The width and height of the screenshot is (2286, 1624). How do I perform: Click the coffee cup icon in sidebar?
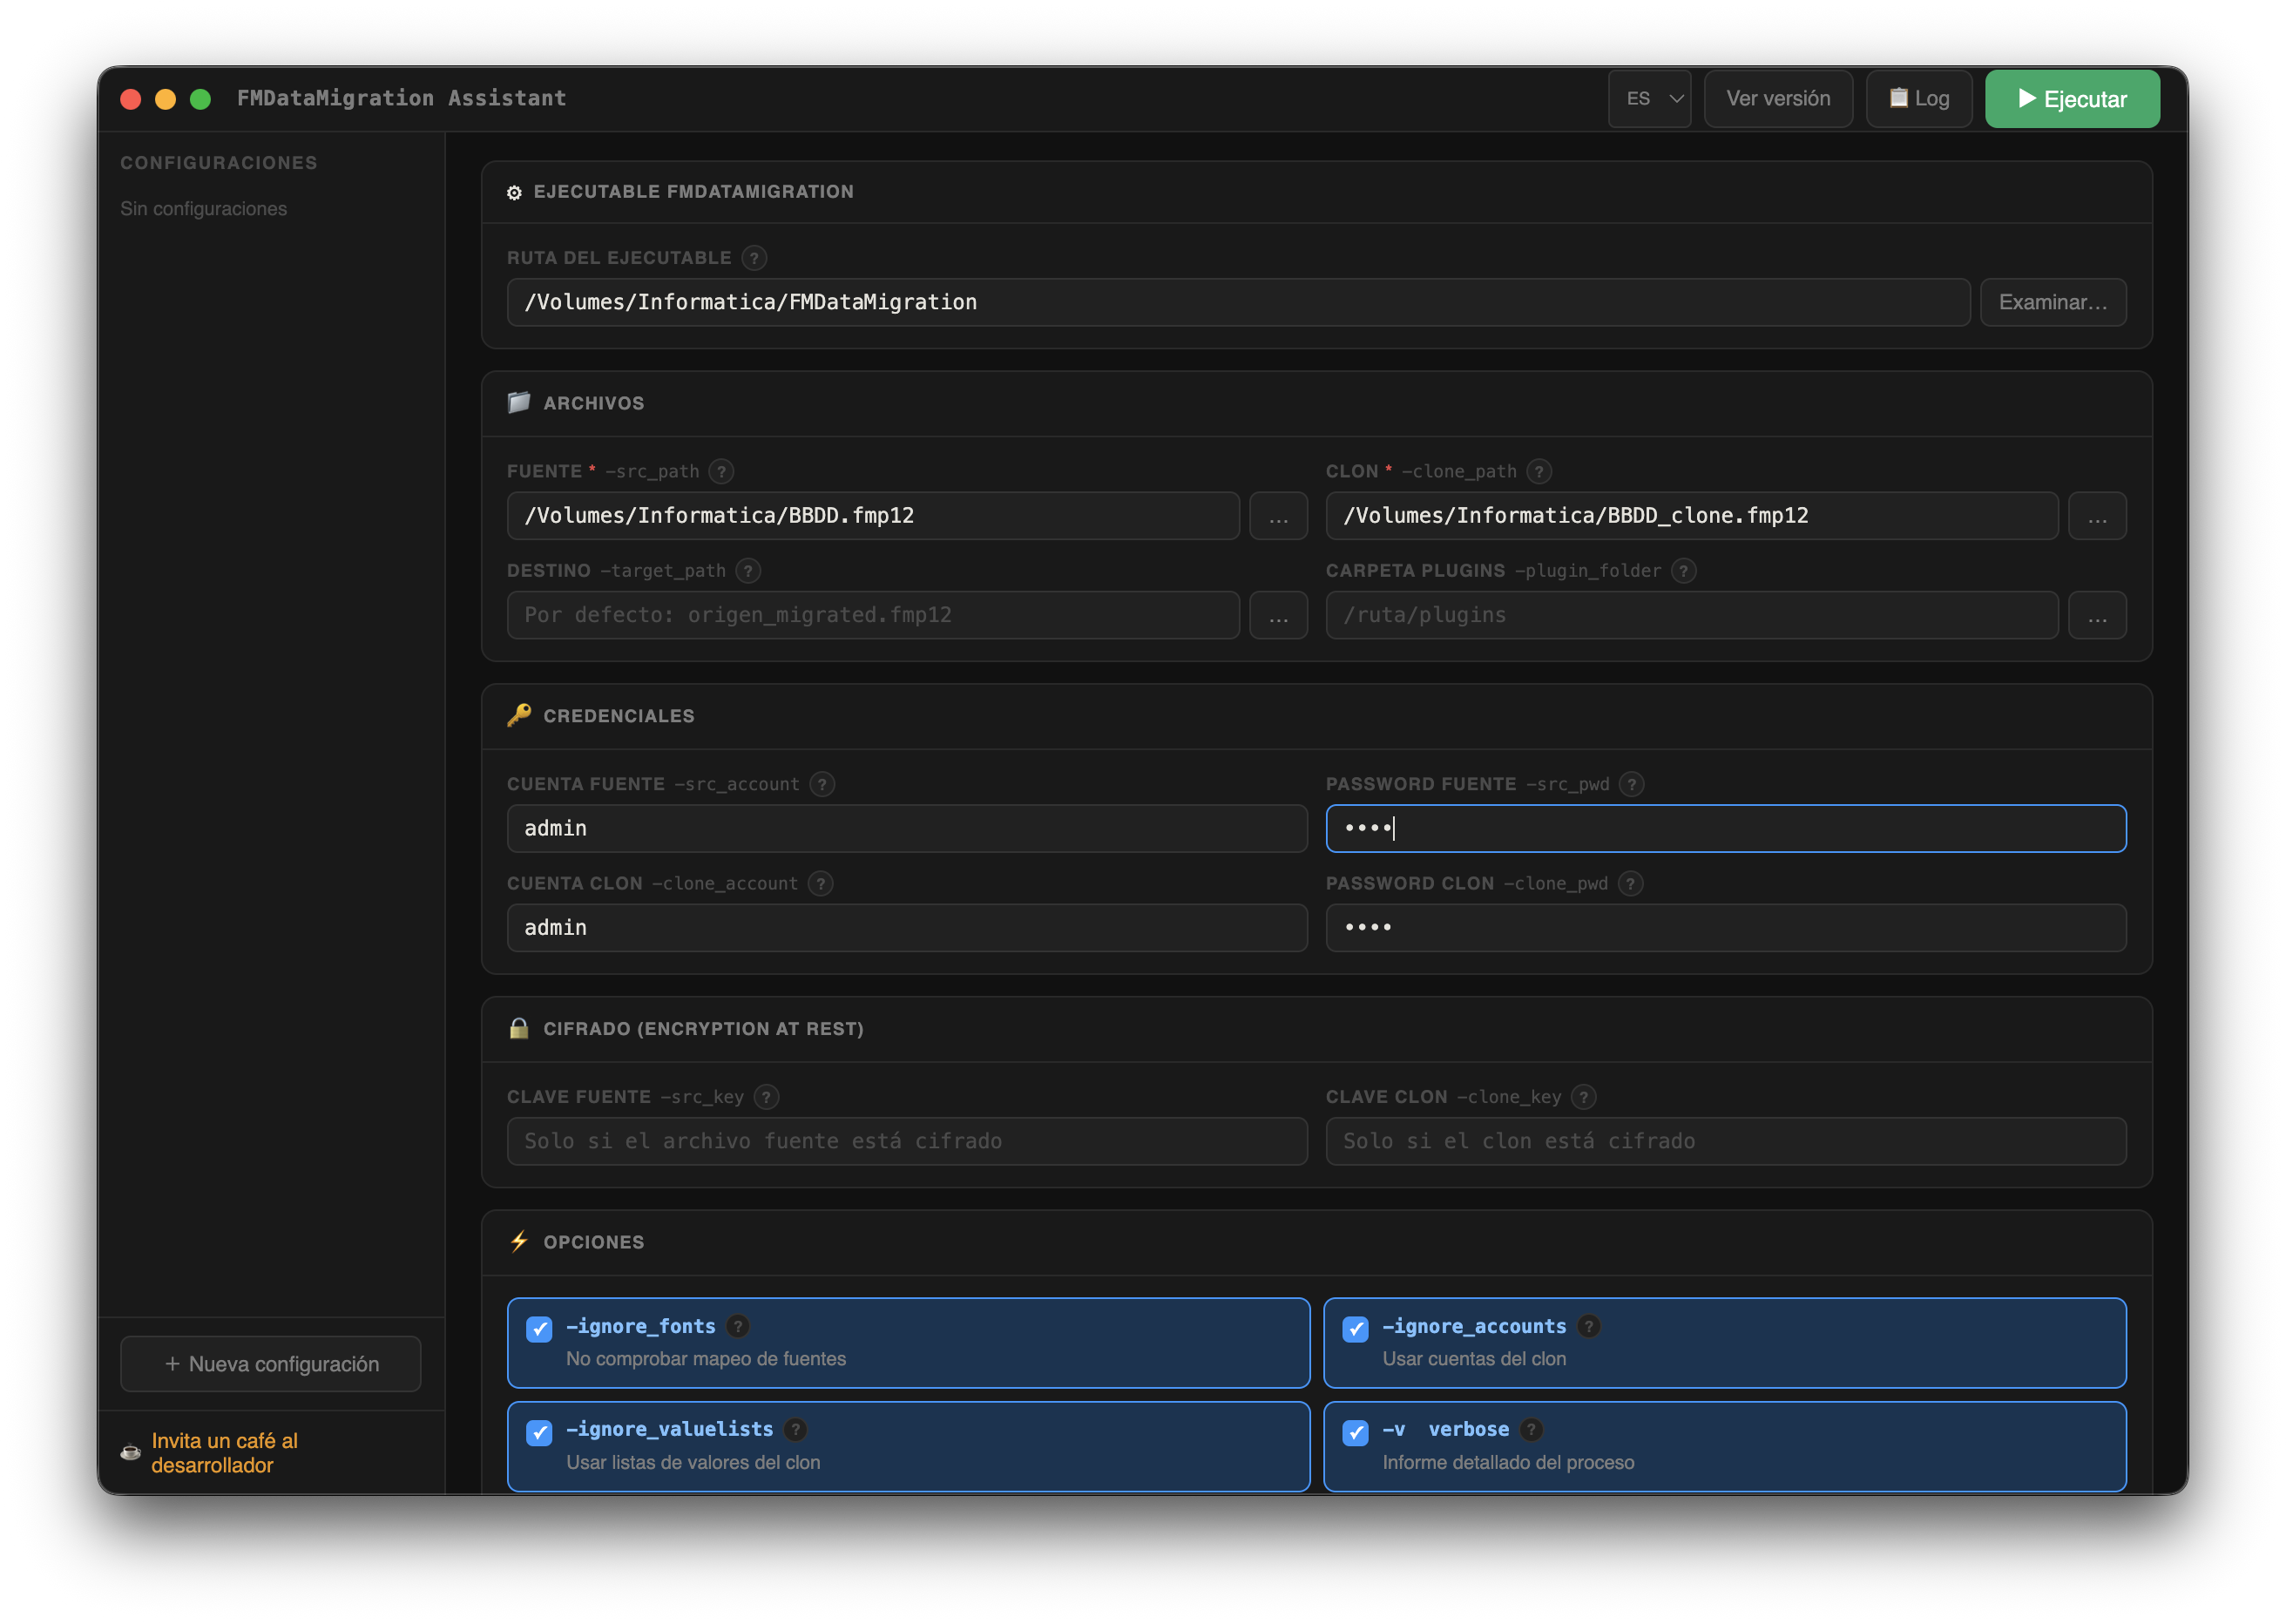coord(131,1453)
